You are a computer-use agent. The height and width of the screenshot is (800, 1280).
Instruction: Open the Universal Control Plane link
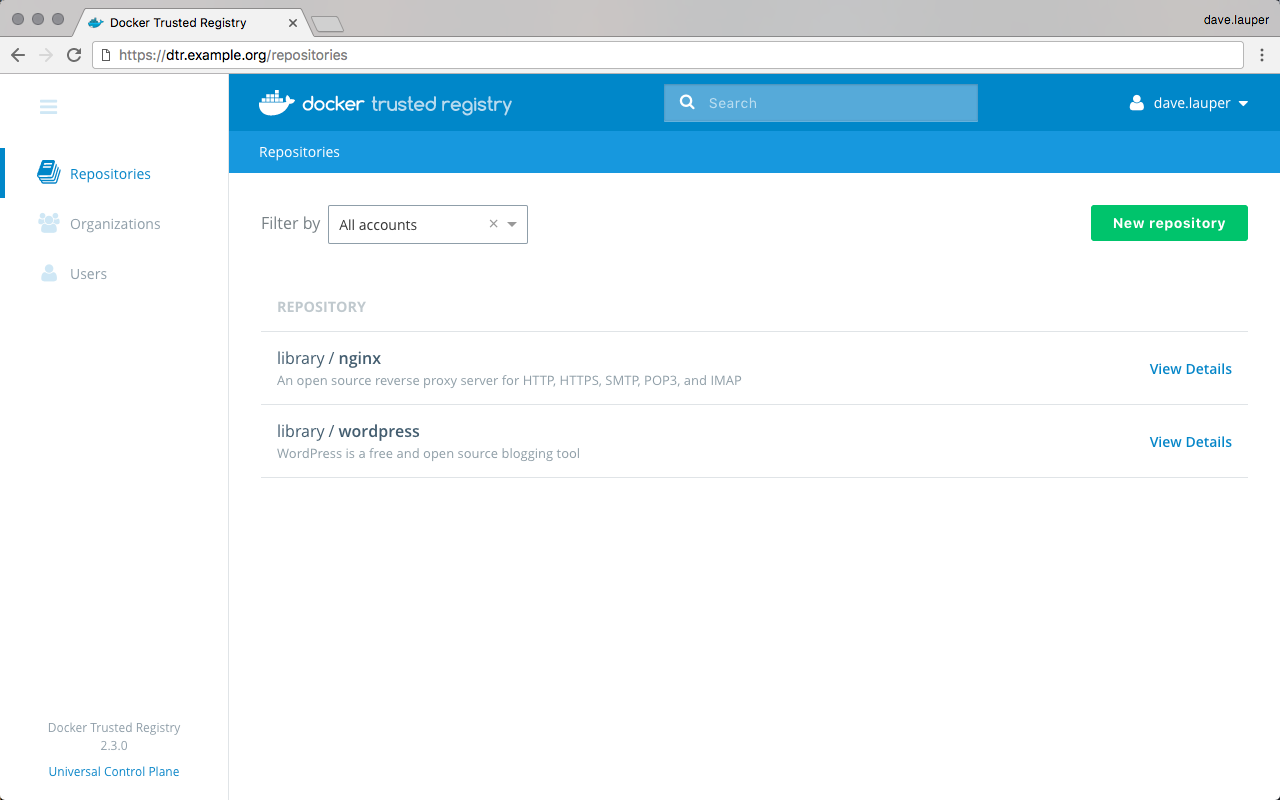click(114, 771)
